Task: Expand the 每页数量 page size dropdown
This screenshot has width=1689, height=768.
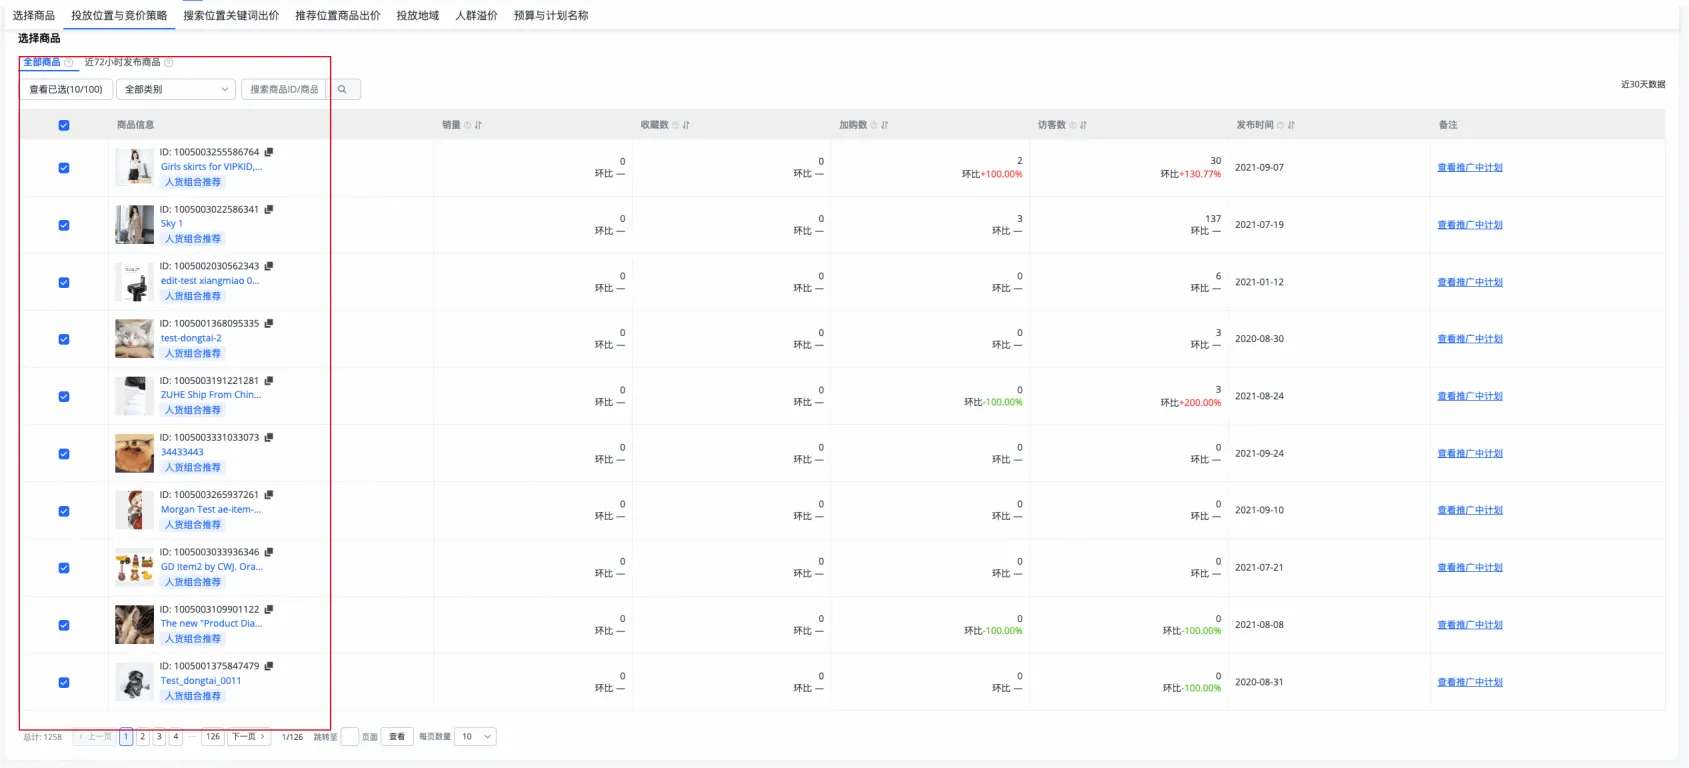Action: tap(476, 737)
